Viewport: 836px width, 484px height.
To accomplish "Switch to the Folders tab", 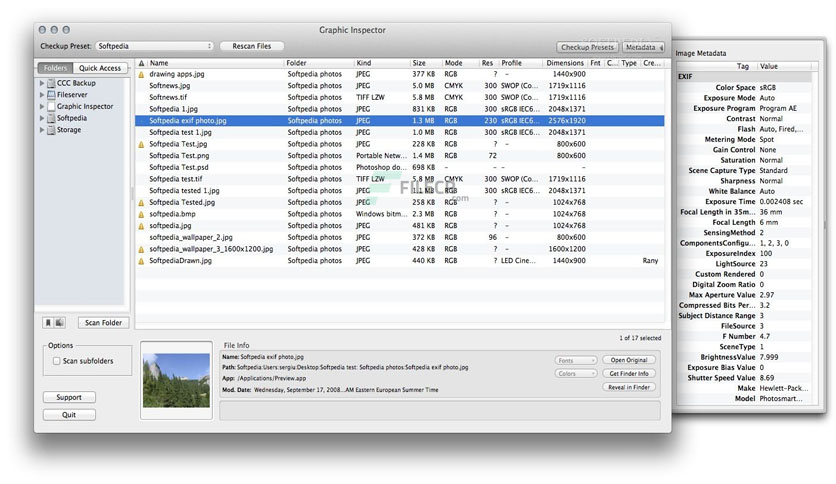I will 55,68.
